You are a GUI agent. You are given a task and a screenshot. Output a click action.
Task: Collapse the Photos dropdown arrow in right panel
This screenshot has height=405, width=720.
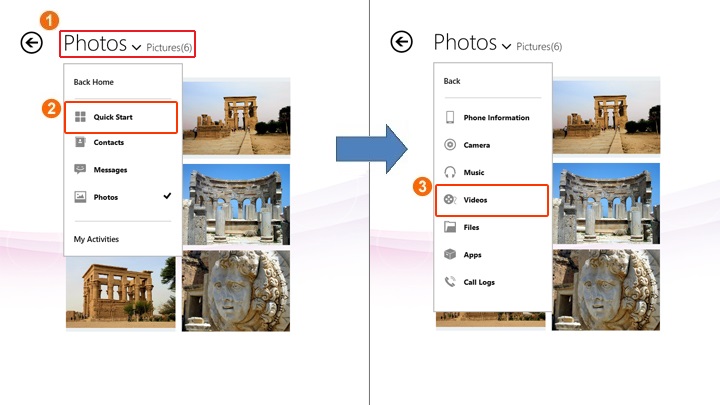point(506,47)
